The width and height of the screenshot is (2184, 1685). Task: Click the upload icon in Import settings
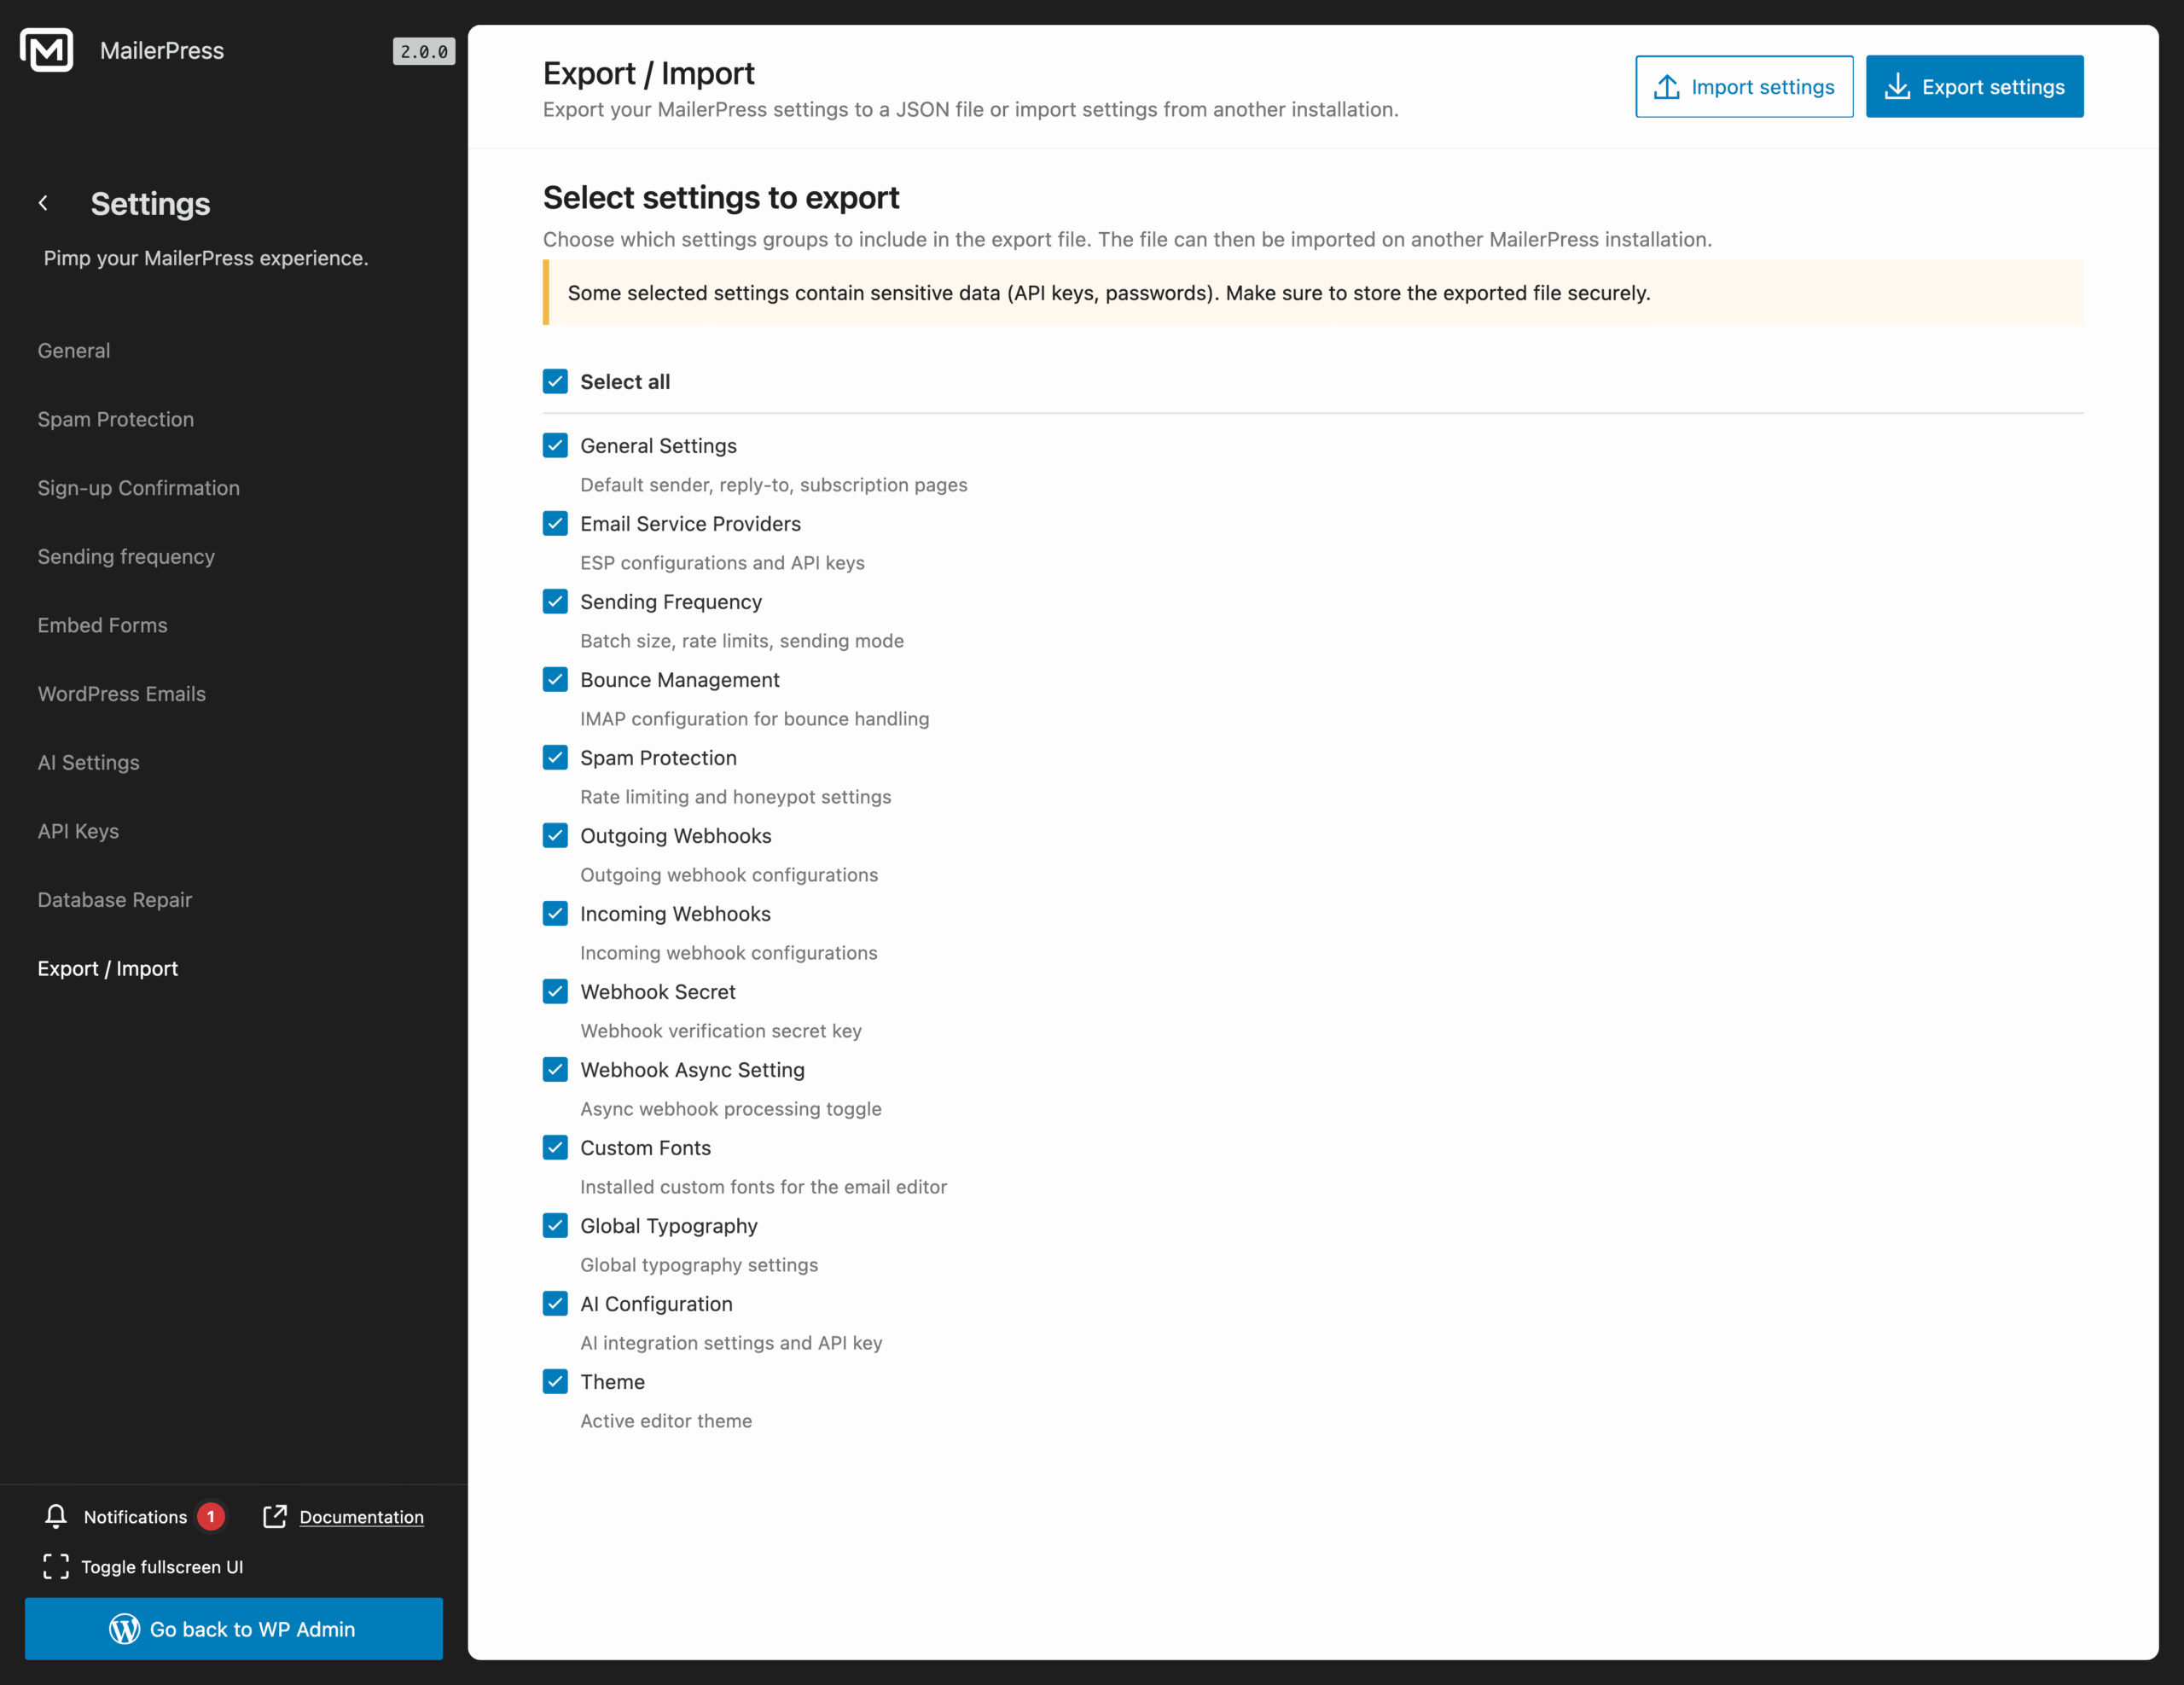[1666, 87]
